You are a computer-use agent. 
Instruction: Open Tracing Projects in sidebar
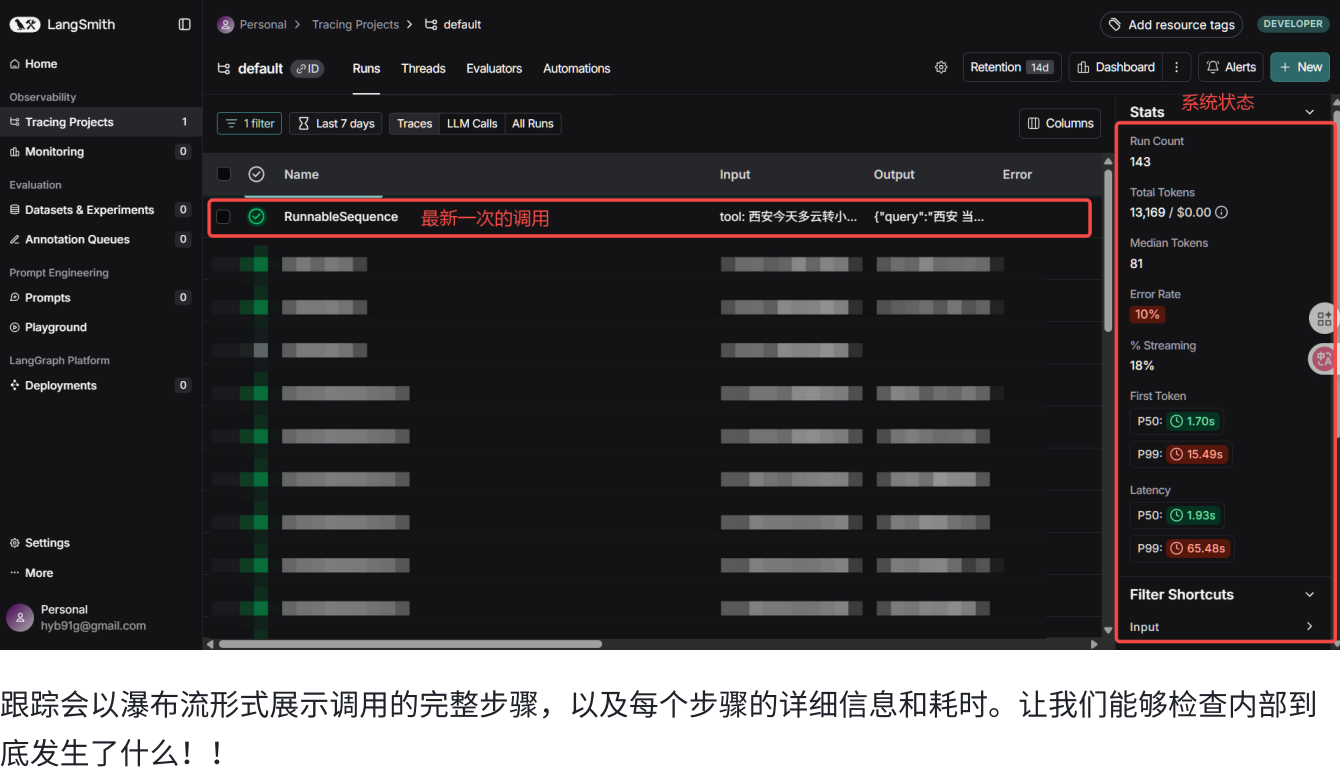[x=100, y=122]
